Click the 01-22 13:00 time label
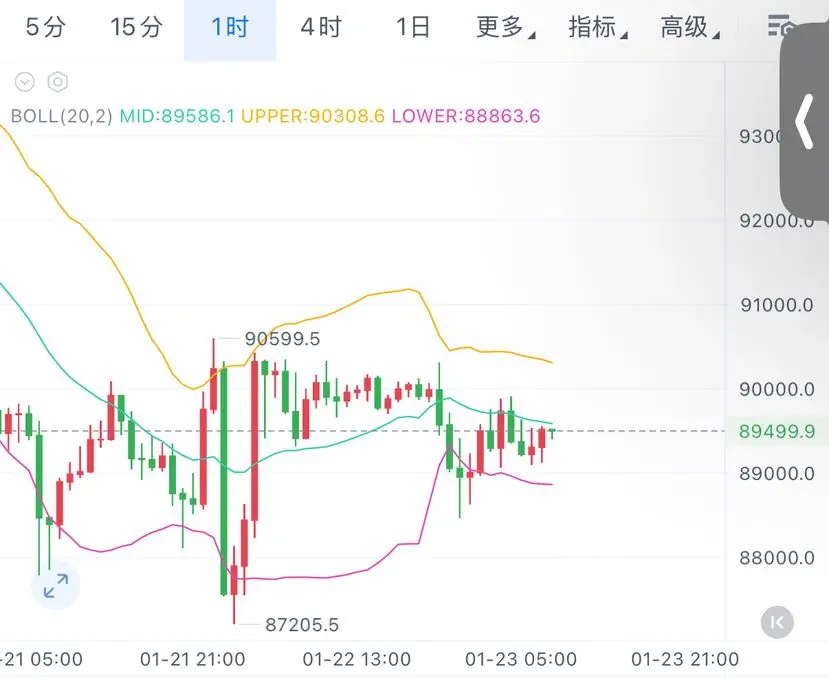829x680 pixels. [x=357, y=659]
